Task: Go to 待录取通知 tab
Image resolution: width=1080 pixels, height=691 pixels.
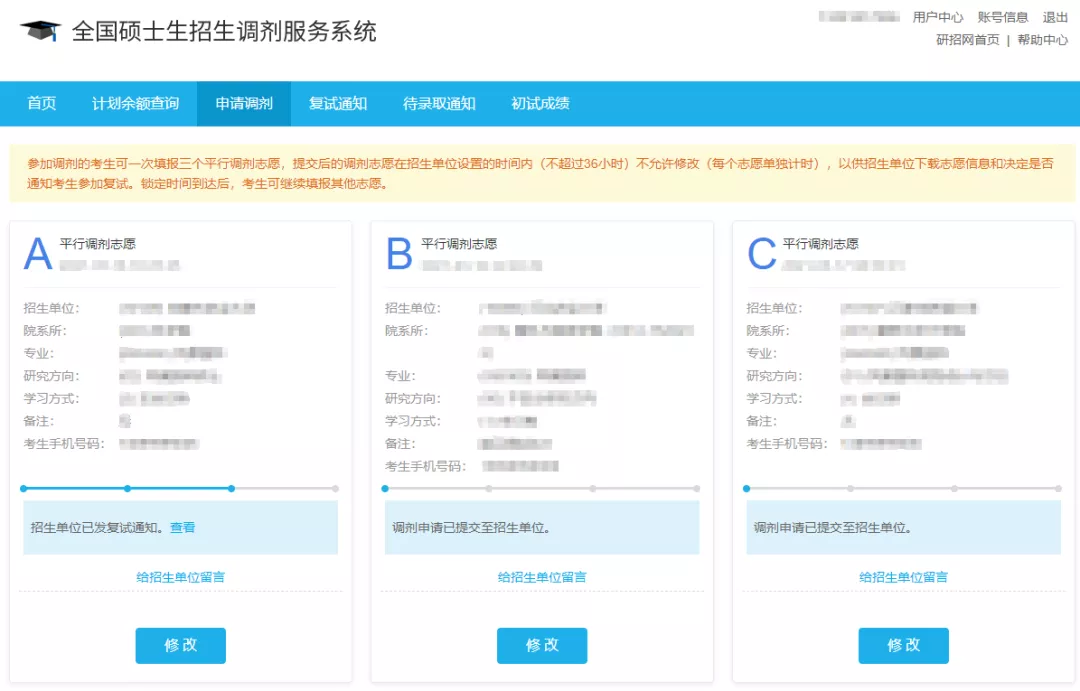Action: 439,104
